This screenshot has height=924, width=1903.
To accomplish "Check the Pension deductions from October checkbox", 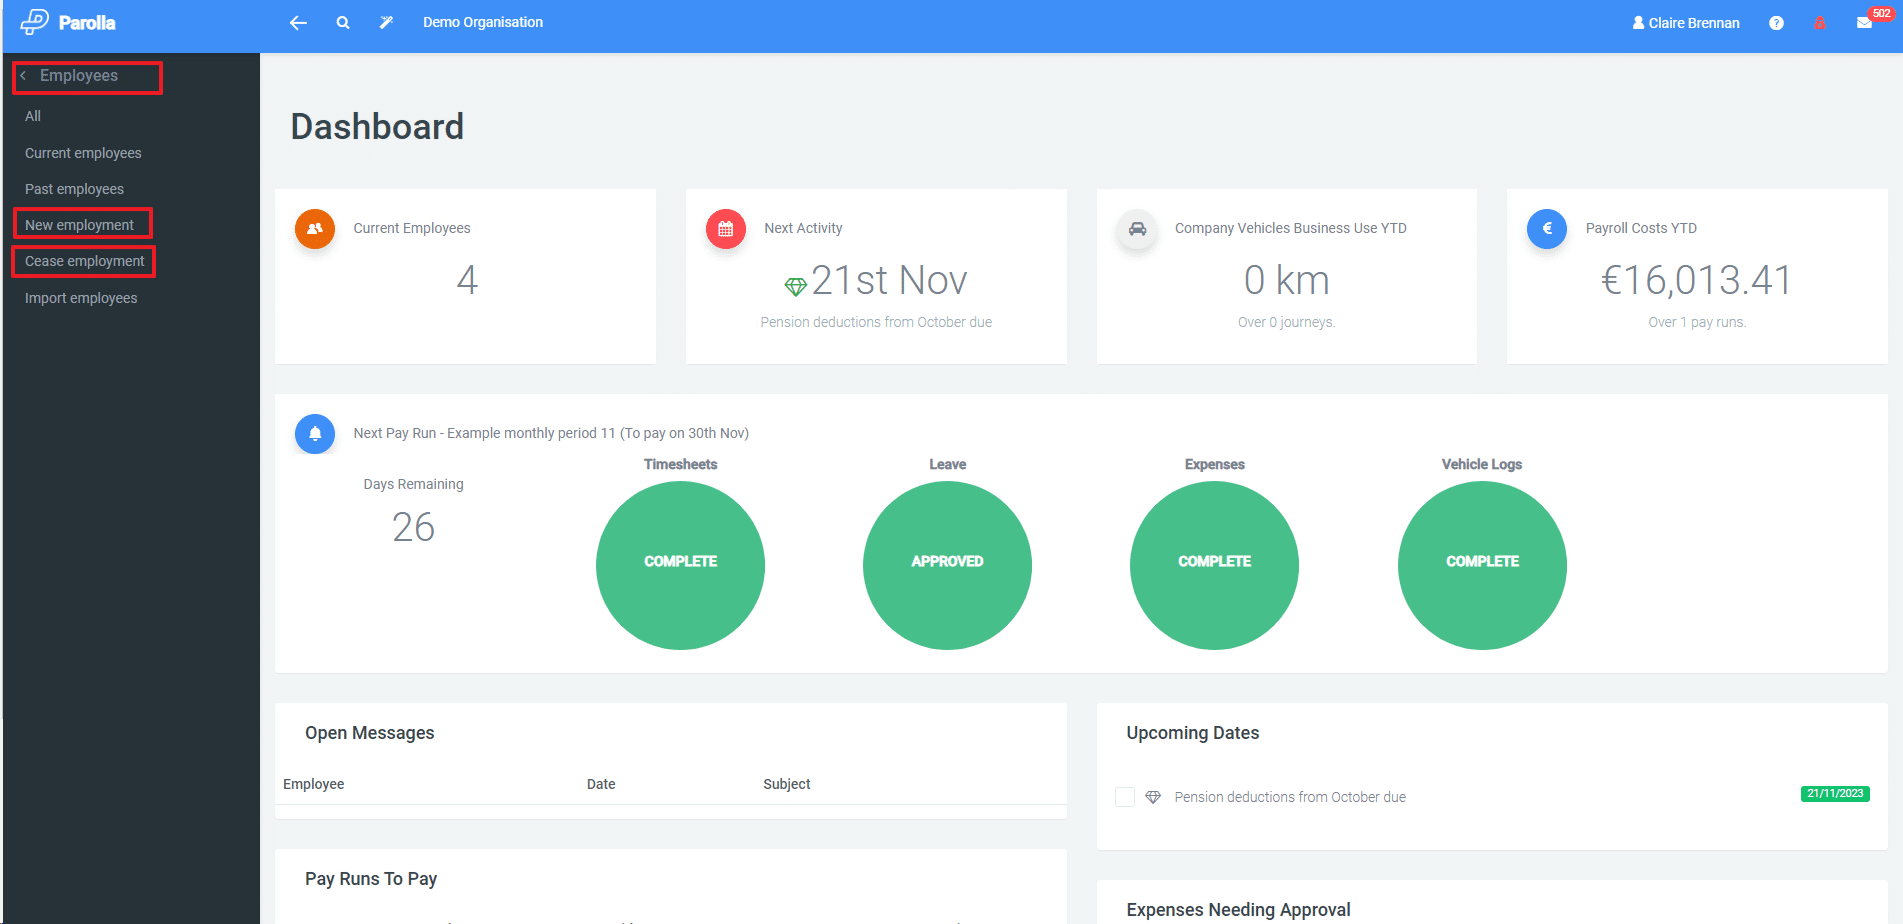I will coord(1125,796).
